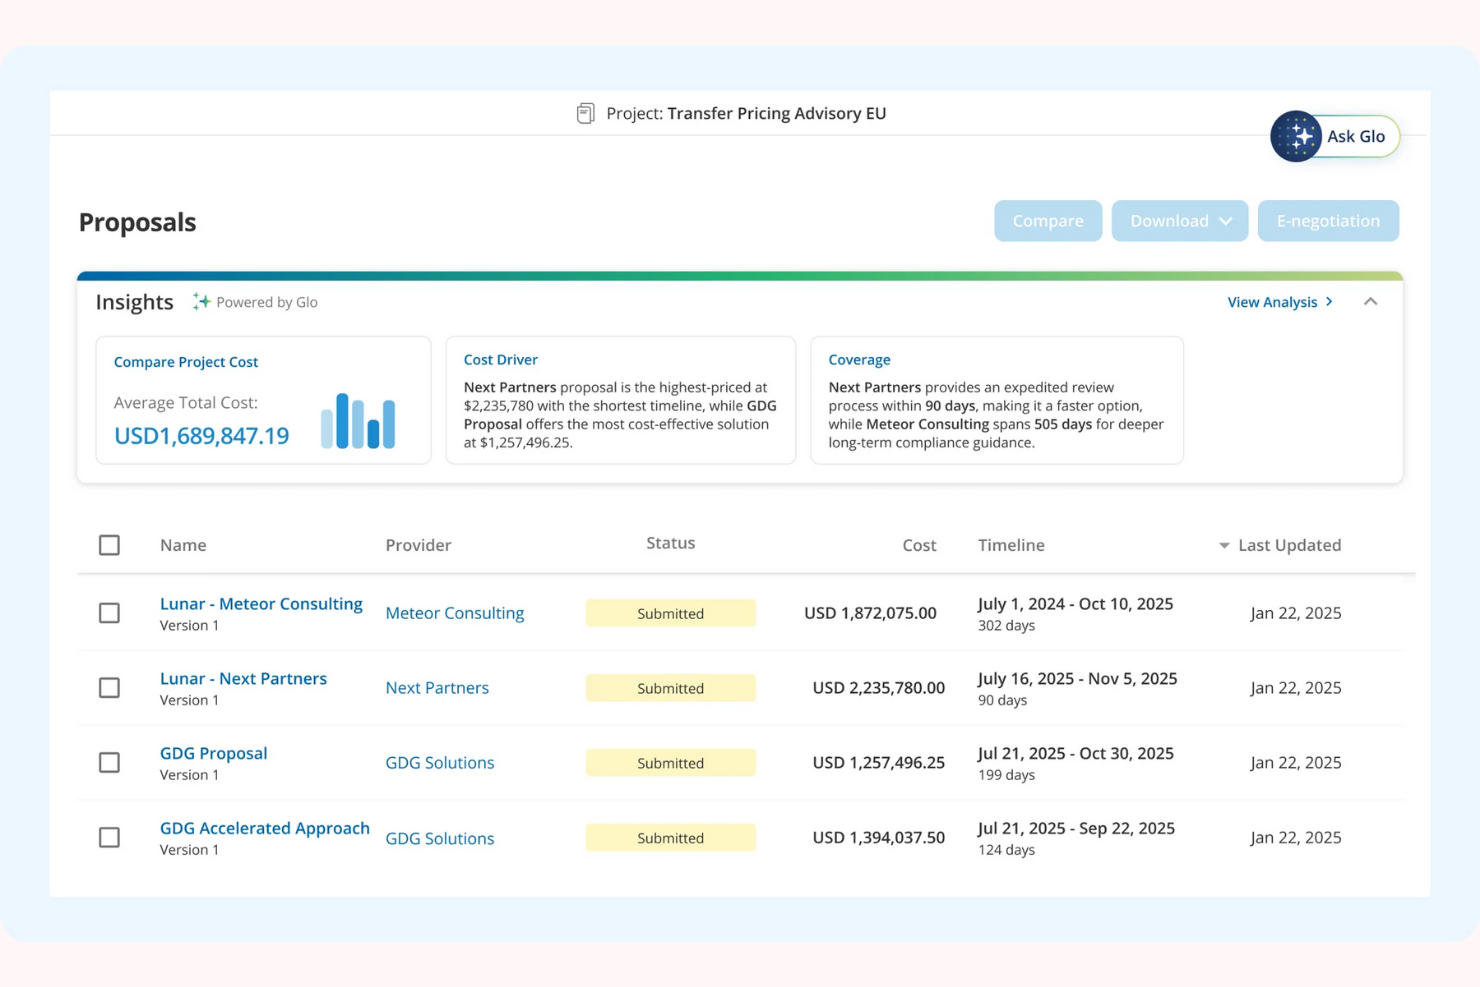
Task: Click the sparkle icon inside the Ask Glo badge
Action: [x=1296, y=136]
